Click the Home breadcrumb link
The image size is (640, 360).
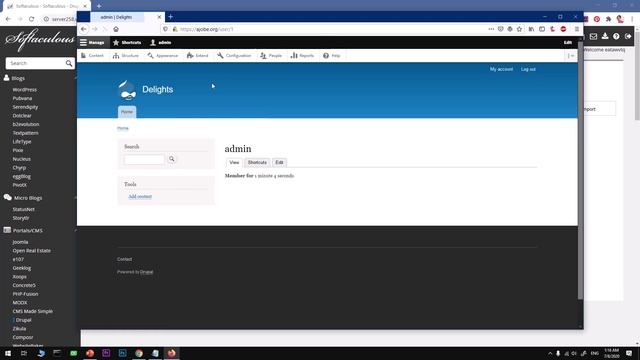[x=123, y=128]
